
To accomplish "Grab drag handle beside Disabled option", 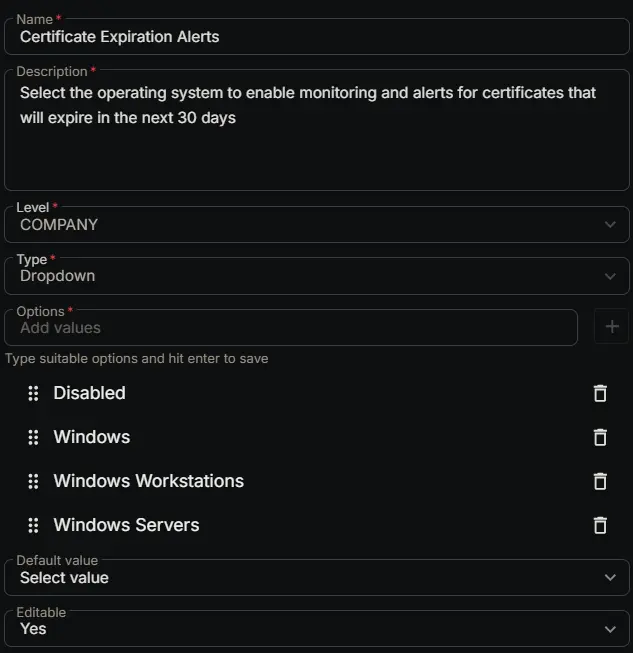I will (x=33, y=393).
